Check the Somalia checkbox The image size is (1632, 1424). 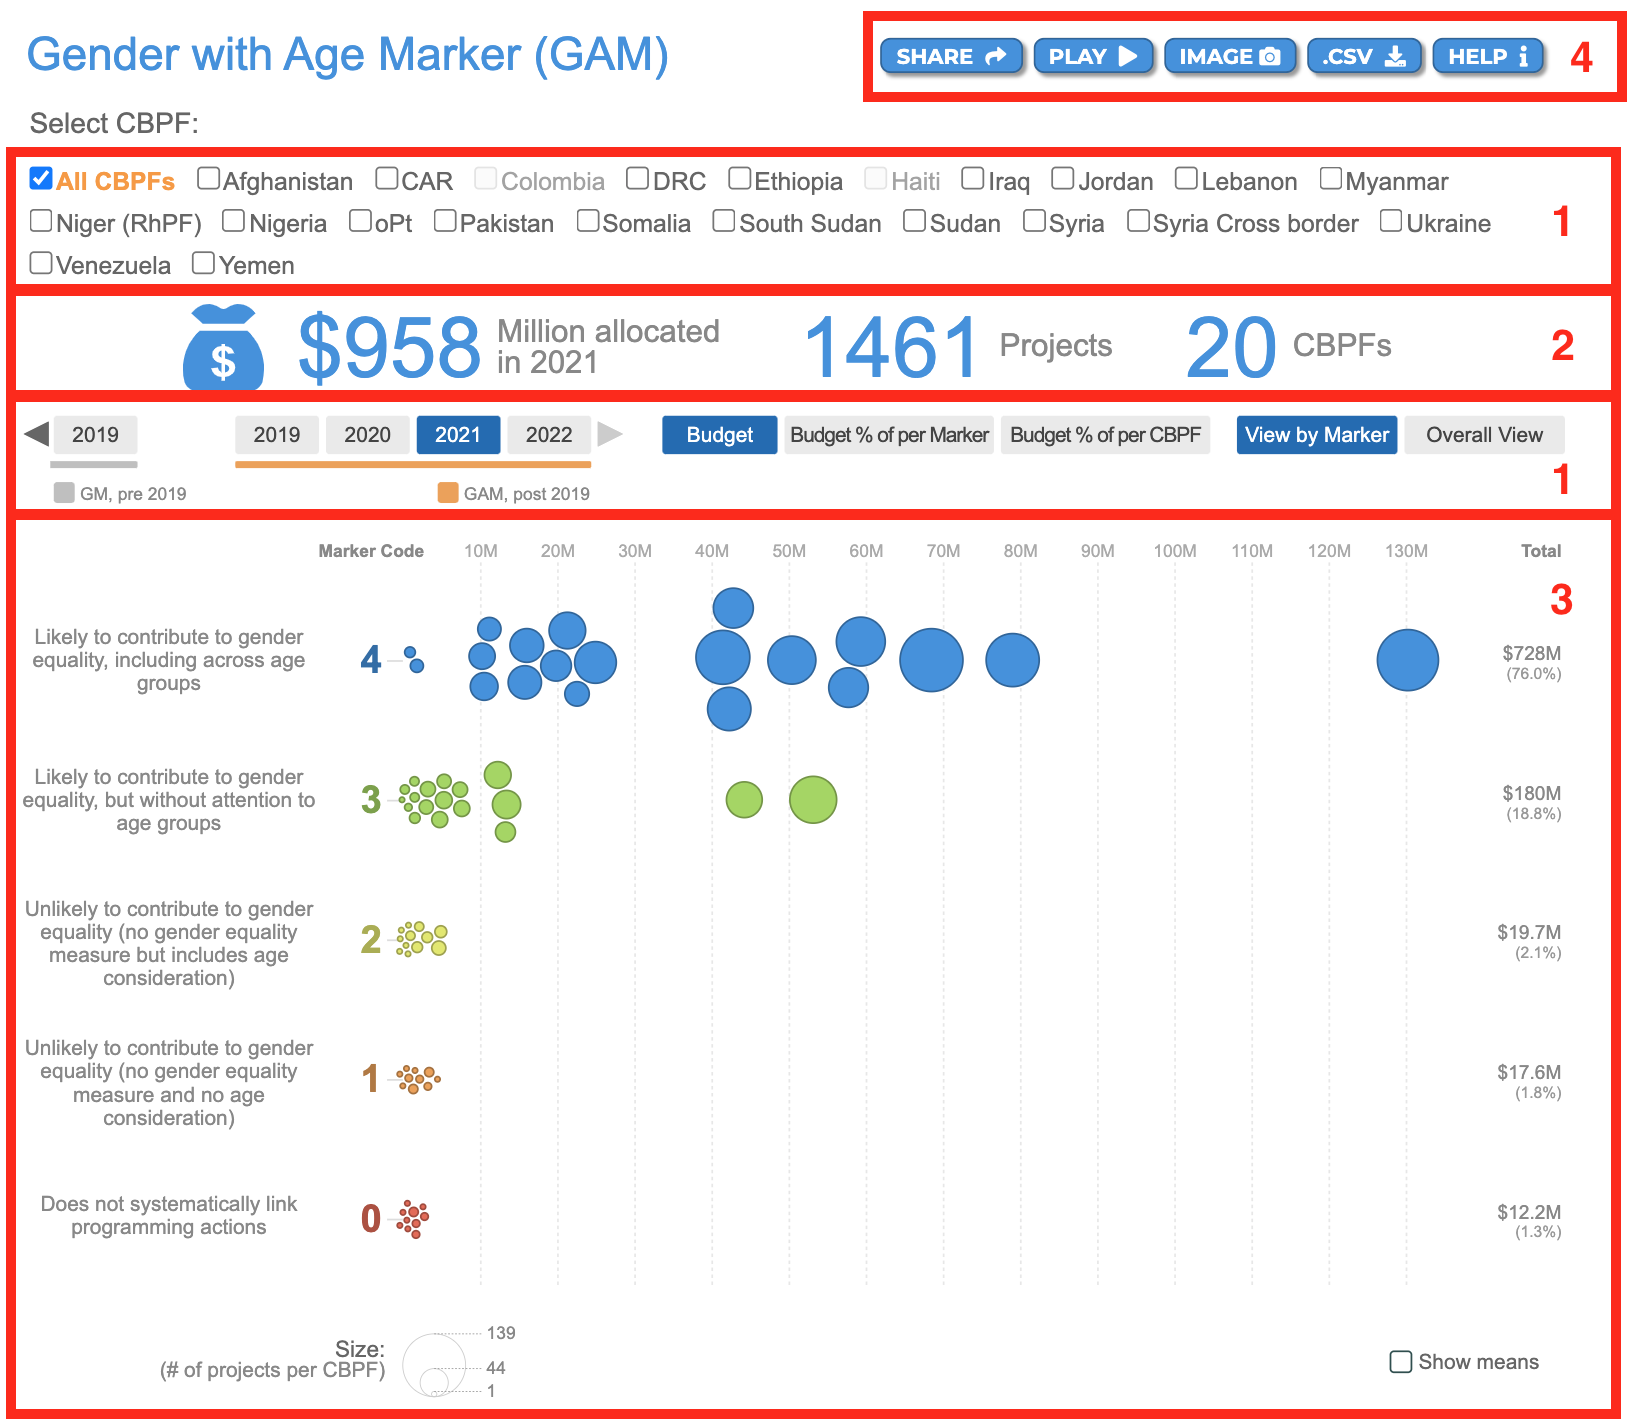coord(588,221)
